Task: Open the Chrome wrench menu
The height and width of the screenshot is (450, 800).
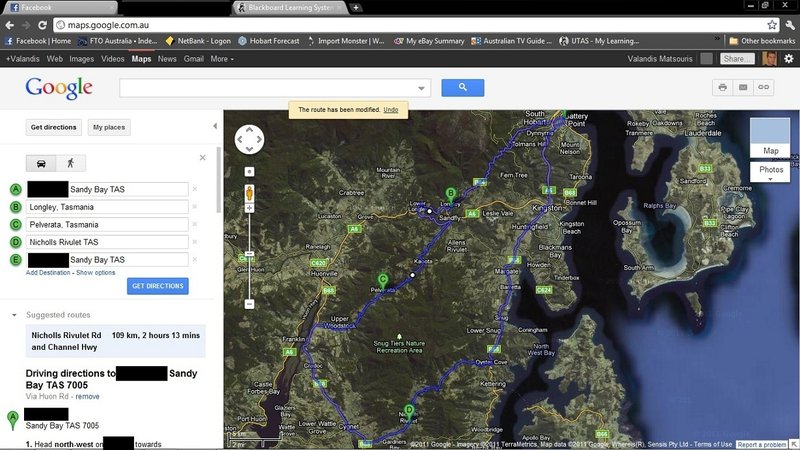Action: tap(790, 25)
